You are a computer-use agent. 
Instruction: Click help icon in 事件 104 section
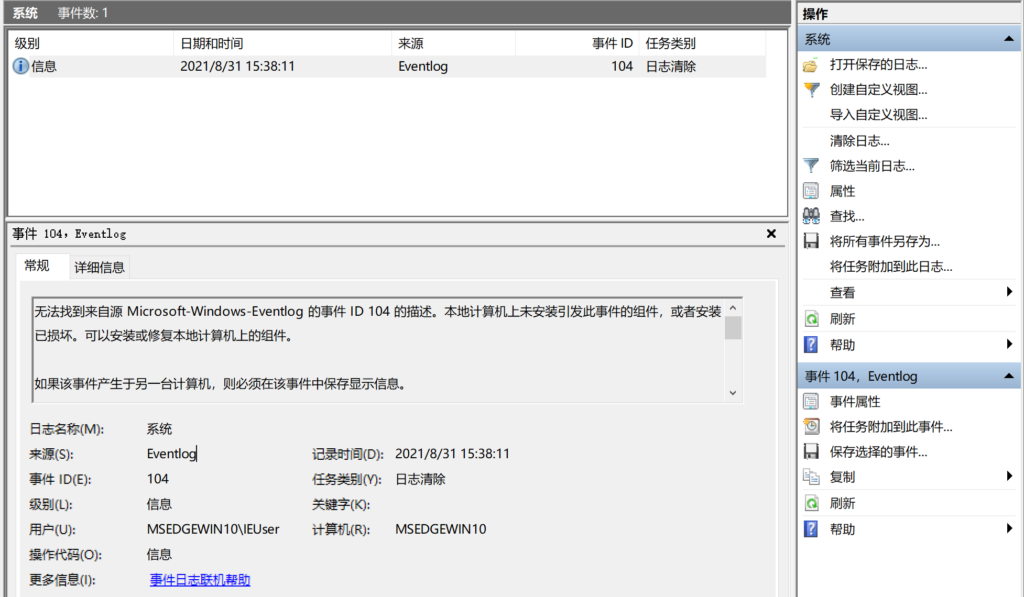pos(810,529)
